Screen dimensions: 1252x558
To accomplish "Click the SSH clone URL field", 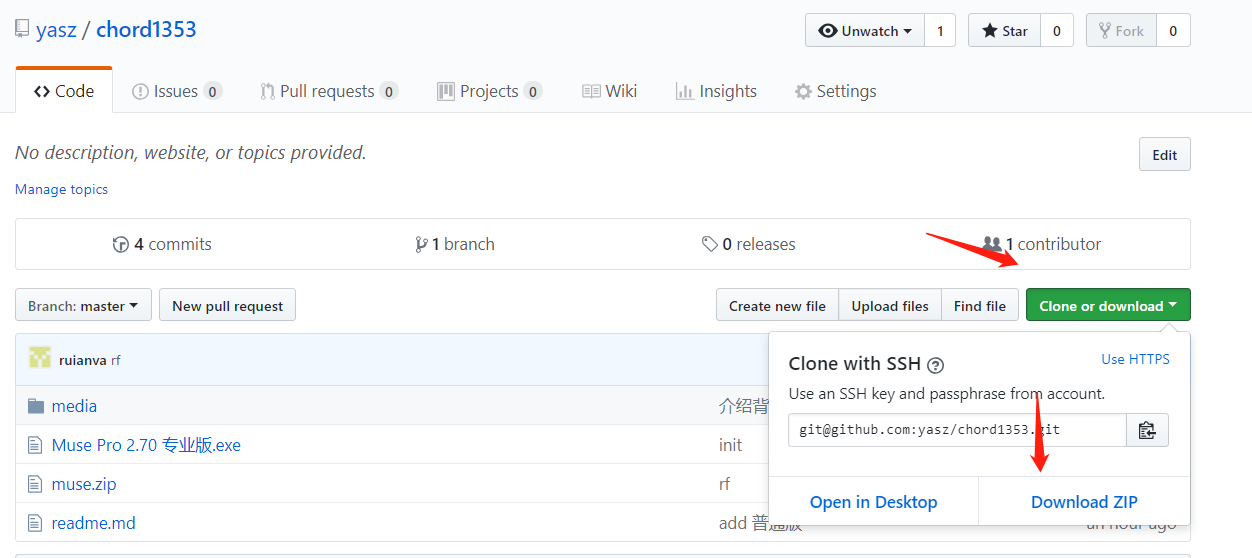I will [x=957, y=430].
